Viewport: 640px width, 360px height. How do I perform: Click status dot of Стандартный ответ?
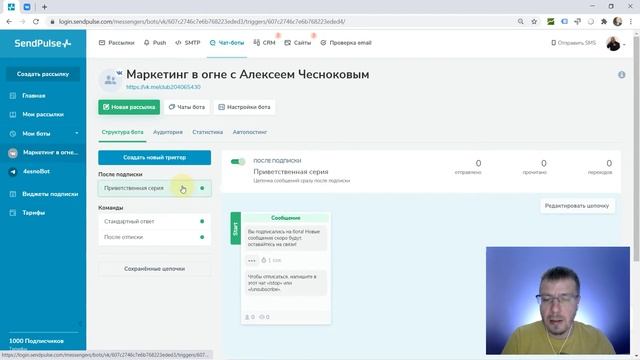pos(202,221)
